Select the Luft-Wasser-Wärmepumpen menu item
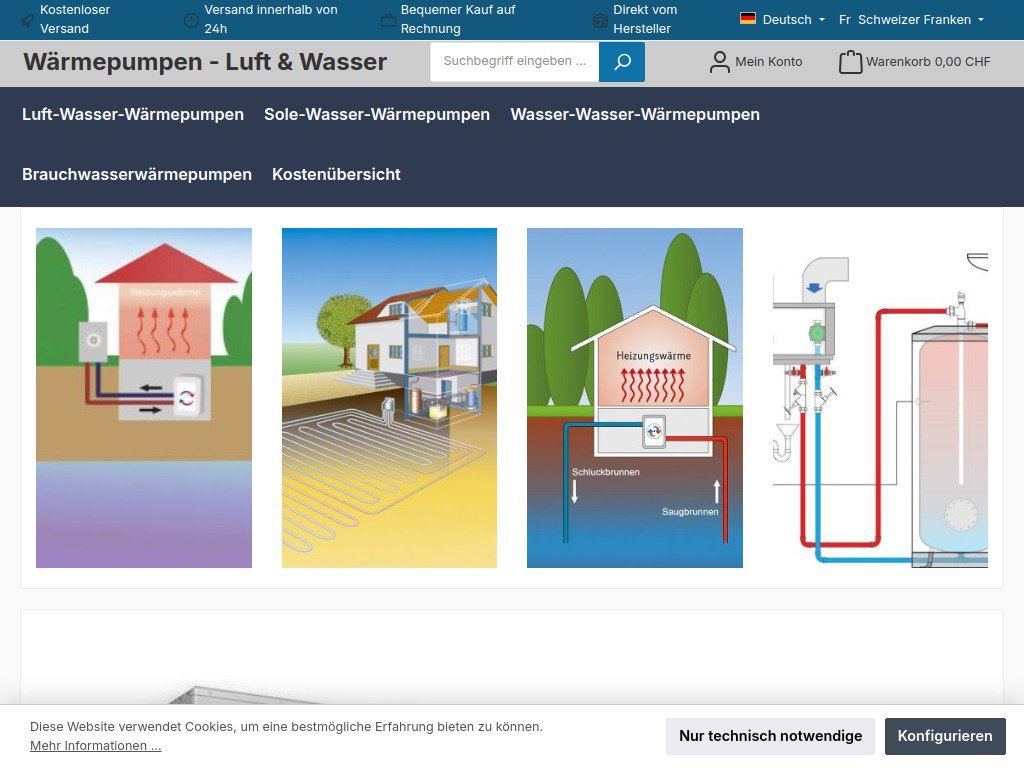 (x=131, y=114)
